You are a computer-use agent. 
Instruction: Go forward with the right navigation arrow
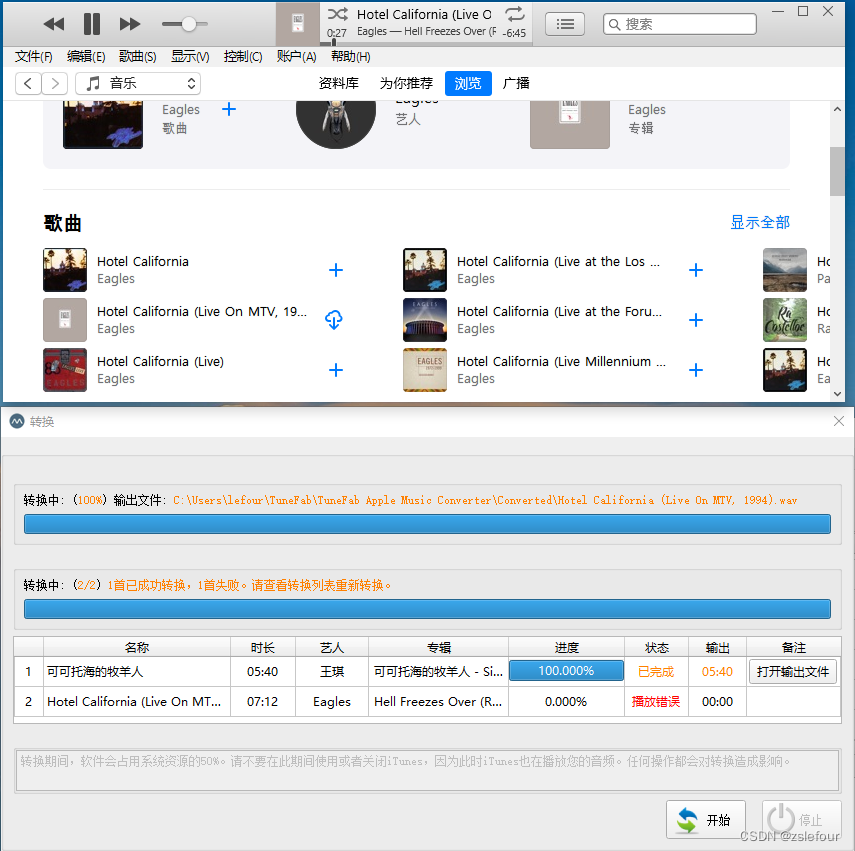click(x=55, y=83)
